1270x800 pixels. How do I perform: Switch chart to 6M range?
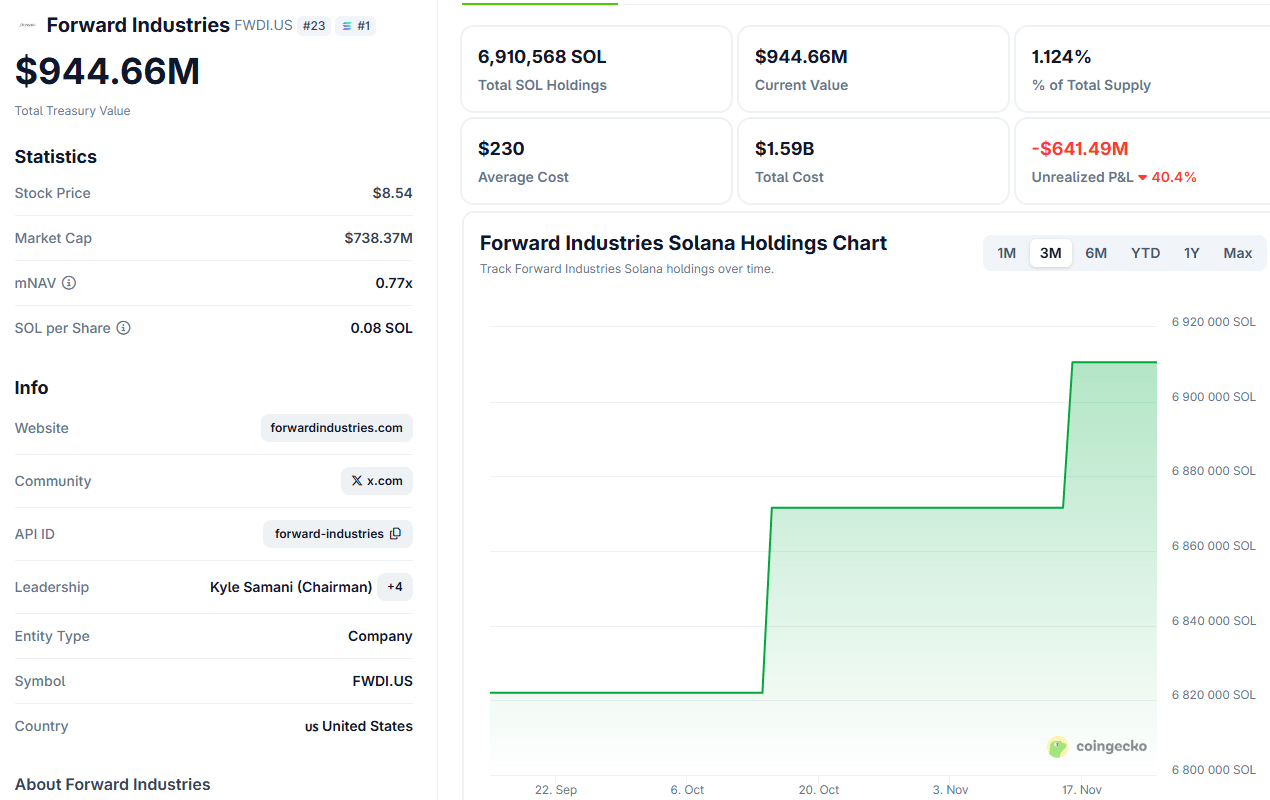tap(1096, 253)
